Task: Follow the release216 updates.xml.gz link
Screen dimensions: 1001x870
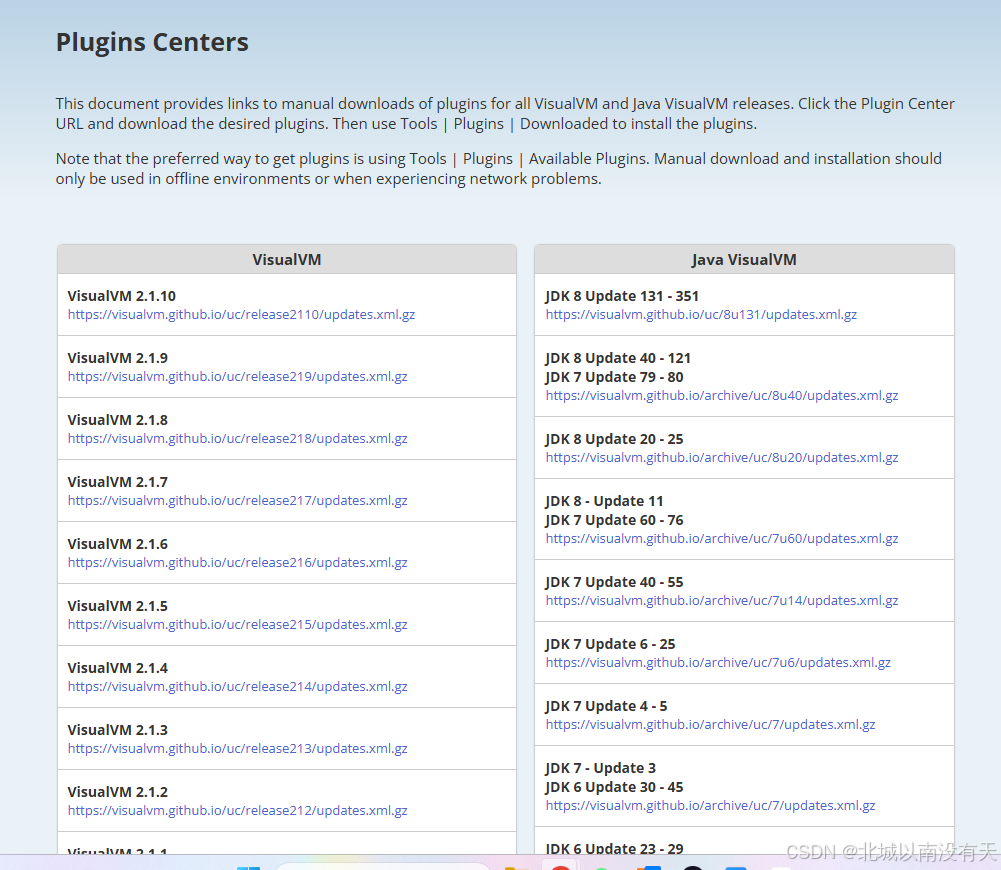Action: click(237, 562)
